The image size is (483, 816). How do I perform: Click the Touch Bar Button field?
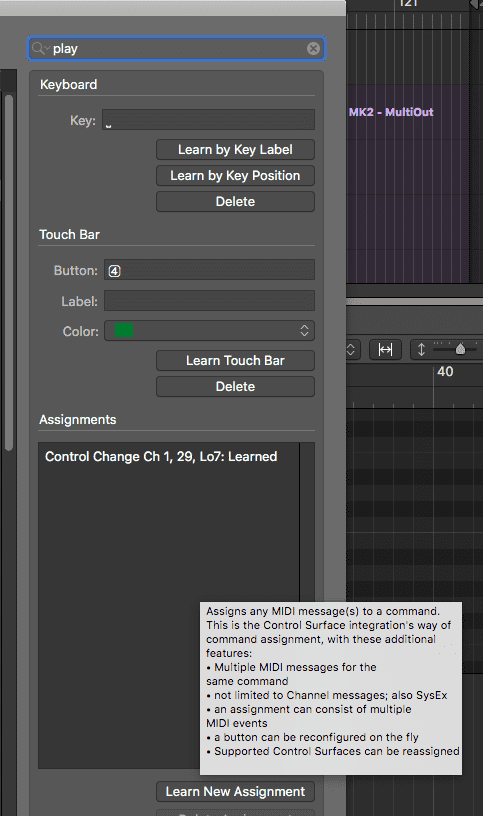(209, 270)
